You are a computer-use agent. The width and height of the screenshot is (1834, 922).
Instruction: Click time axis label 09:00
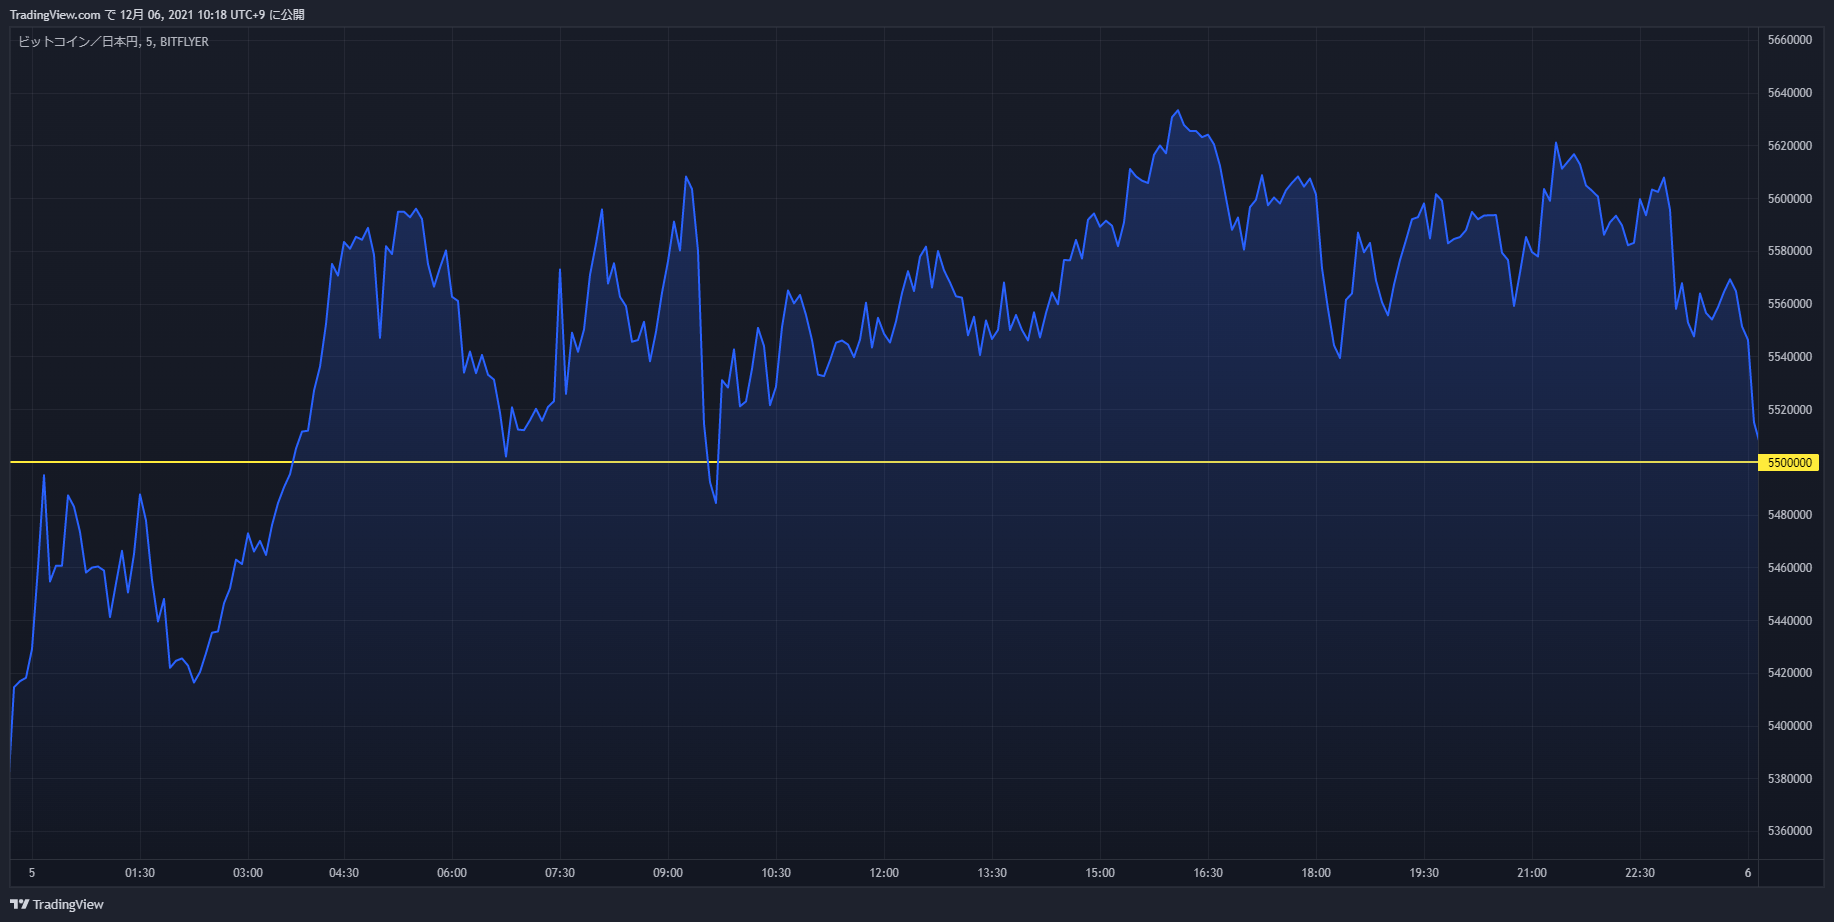click(x=668, y=873)
